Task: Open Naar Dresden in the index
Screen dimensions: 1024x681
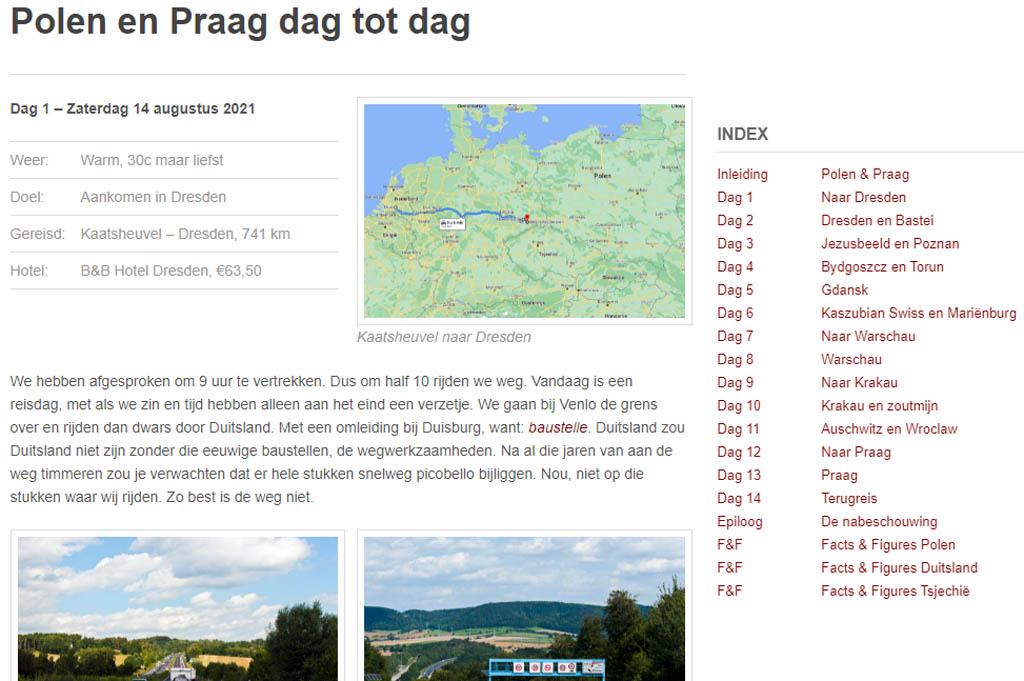Action: [863, 197]
